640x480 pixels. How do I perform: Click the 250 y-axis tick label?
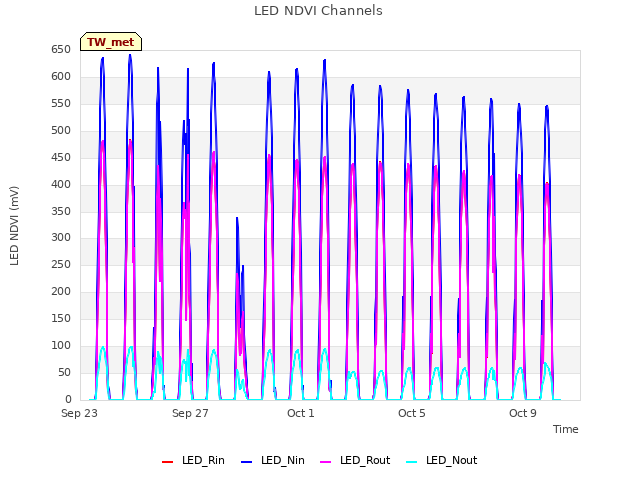tap(61, 264)
